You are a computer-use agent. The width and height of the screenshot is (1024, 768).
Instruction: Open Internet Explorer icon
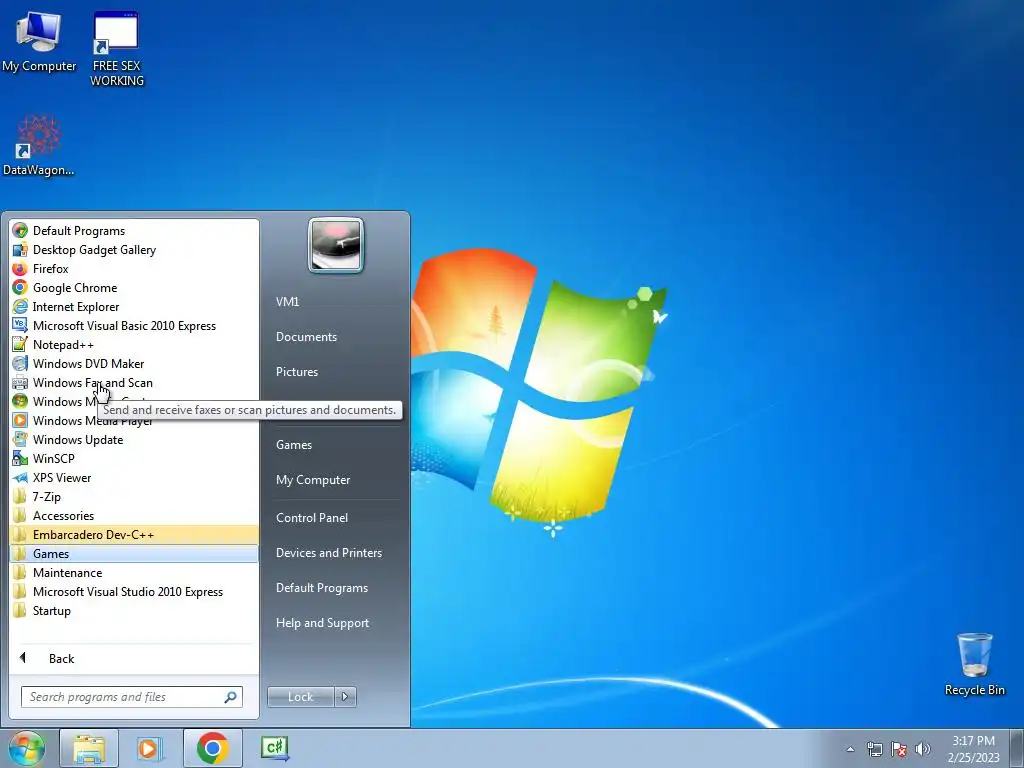[20, 306]
